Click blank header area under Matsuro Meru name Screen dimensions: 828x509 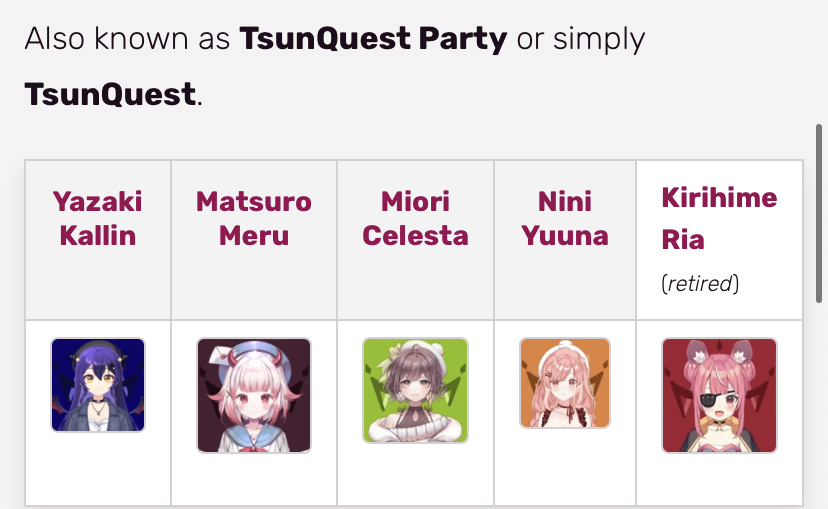click(254, 285)
